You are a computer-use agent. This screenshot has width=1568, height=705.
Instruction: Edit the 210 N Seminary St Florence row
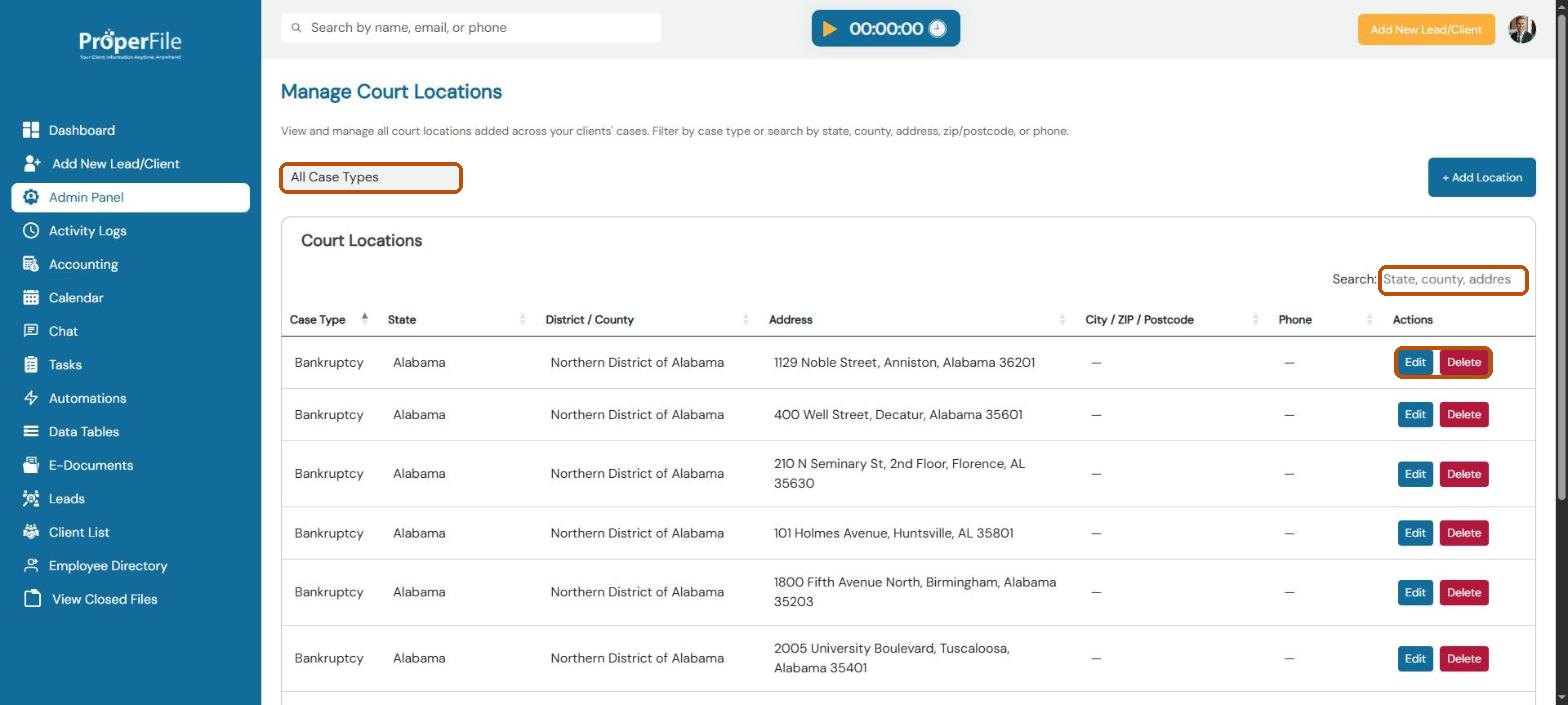(1415, 474)
